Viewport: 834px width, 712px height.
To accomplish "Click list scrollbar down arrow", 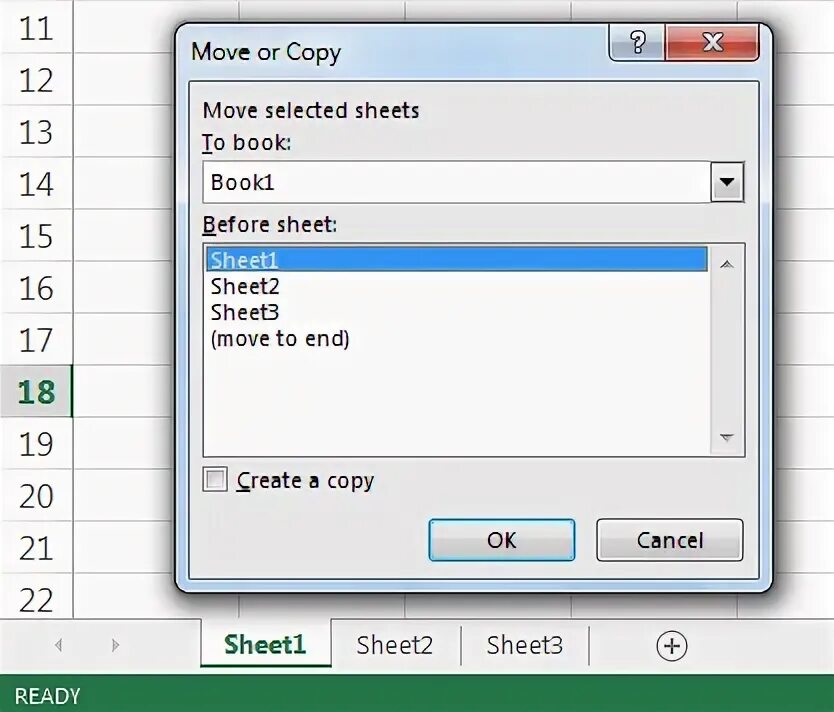I will tap(727, 437).
